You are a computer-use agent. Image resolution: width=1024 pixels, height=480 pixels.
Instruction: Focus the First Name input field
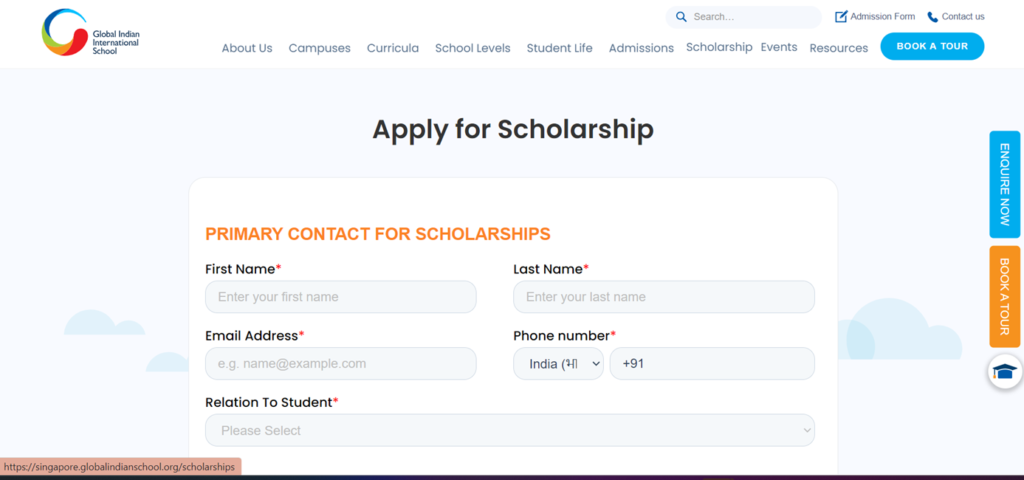pos(341,297)
